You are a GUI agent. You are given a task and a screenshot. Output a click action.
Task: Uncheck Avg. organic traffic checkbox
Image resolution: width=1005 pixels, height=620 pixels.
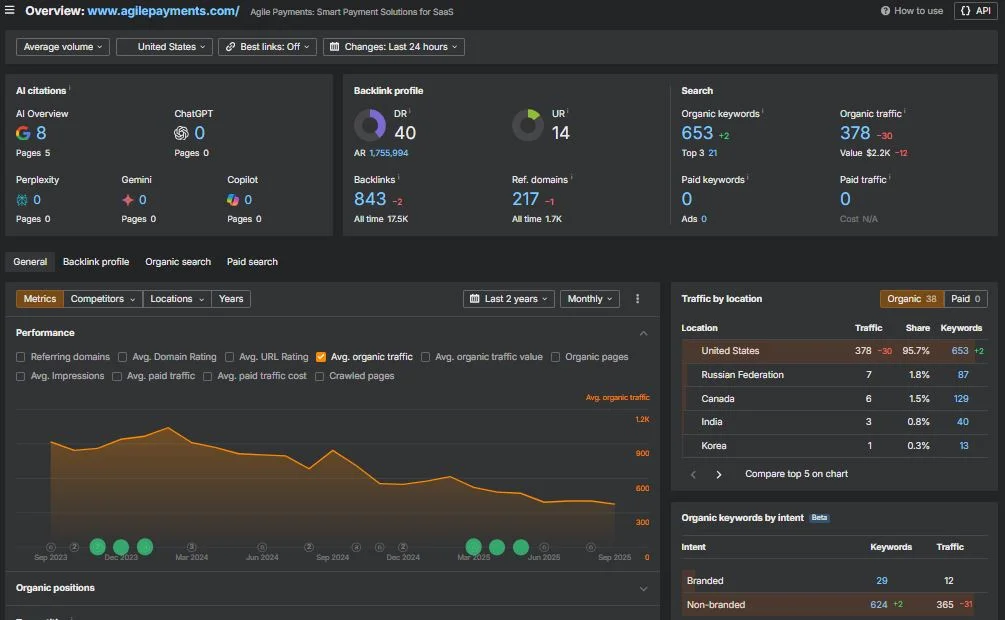[321, 357]
